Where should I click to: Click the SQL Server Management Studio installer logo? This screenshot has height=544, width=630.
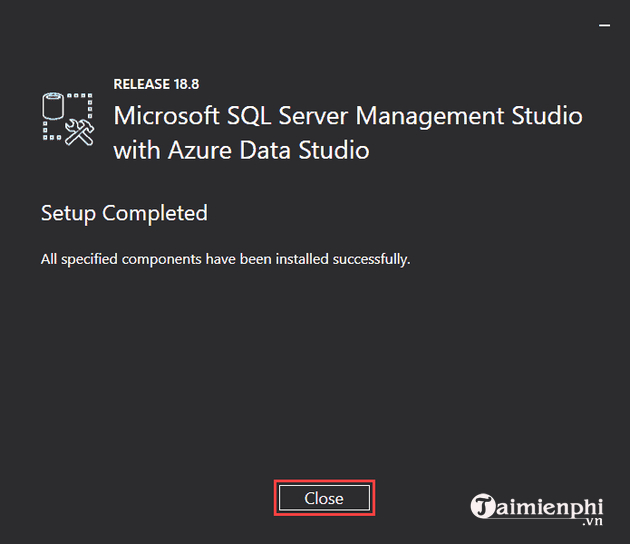[68, 119]
